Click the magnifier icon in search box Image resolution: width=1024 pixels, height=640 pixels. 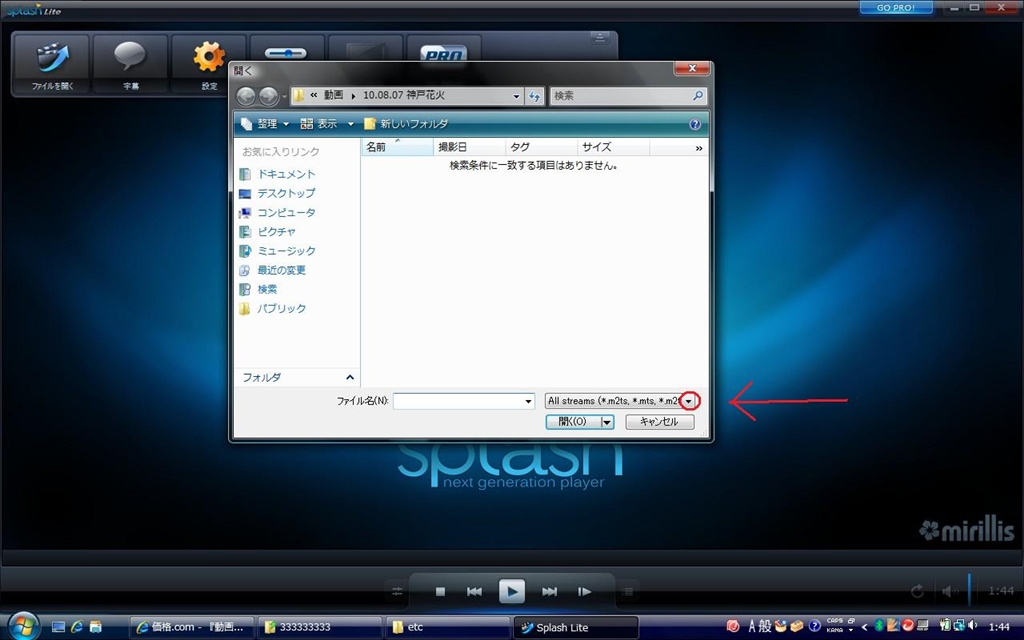coord(697,95)
